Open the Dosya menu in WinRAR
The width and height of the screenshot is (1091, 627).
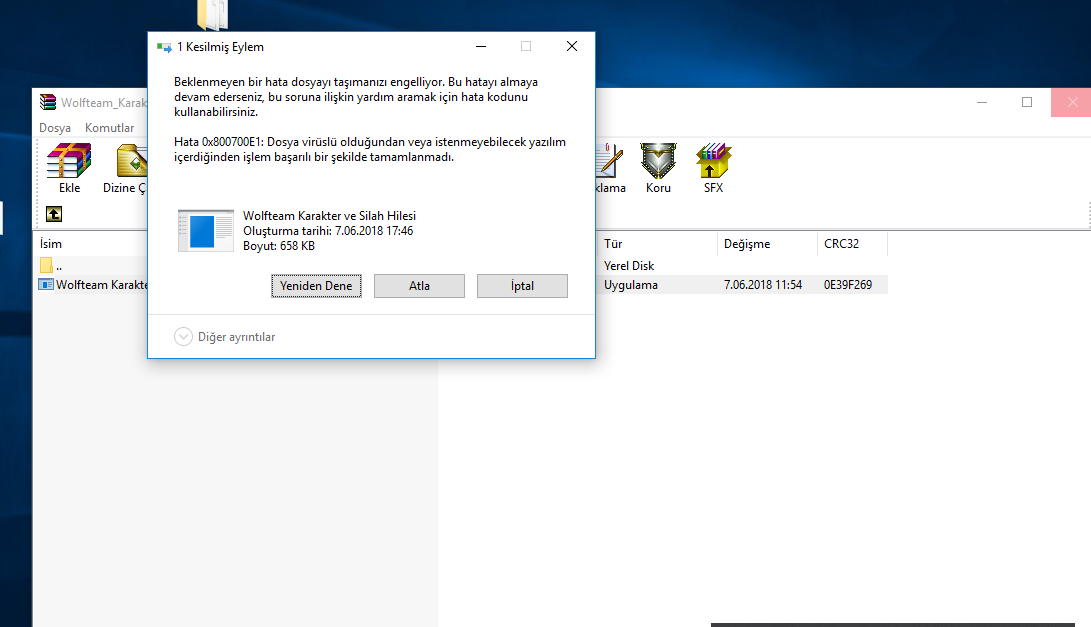55,128
